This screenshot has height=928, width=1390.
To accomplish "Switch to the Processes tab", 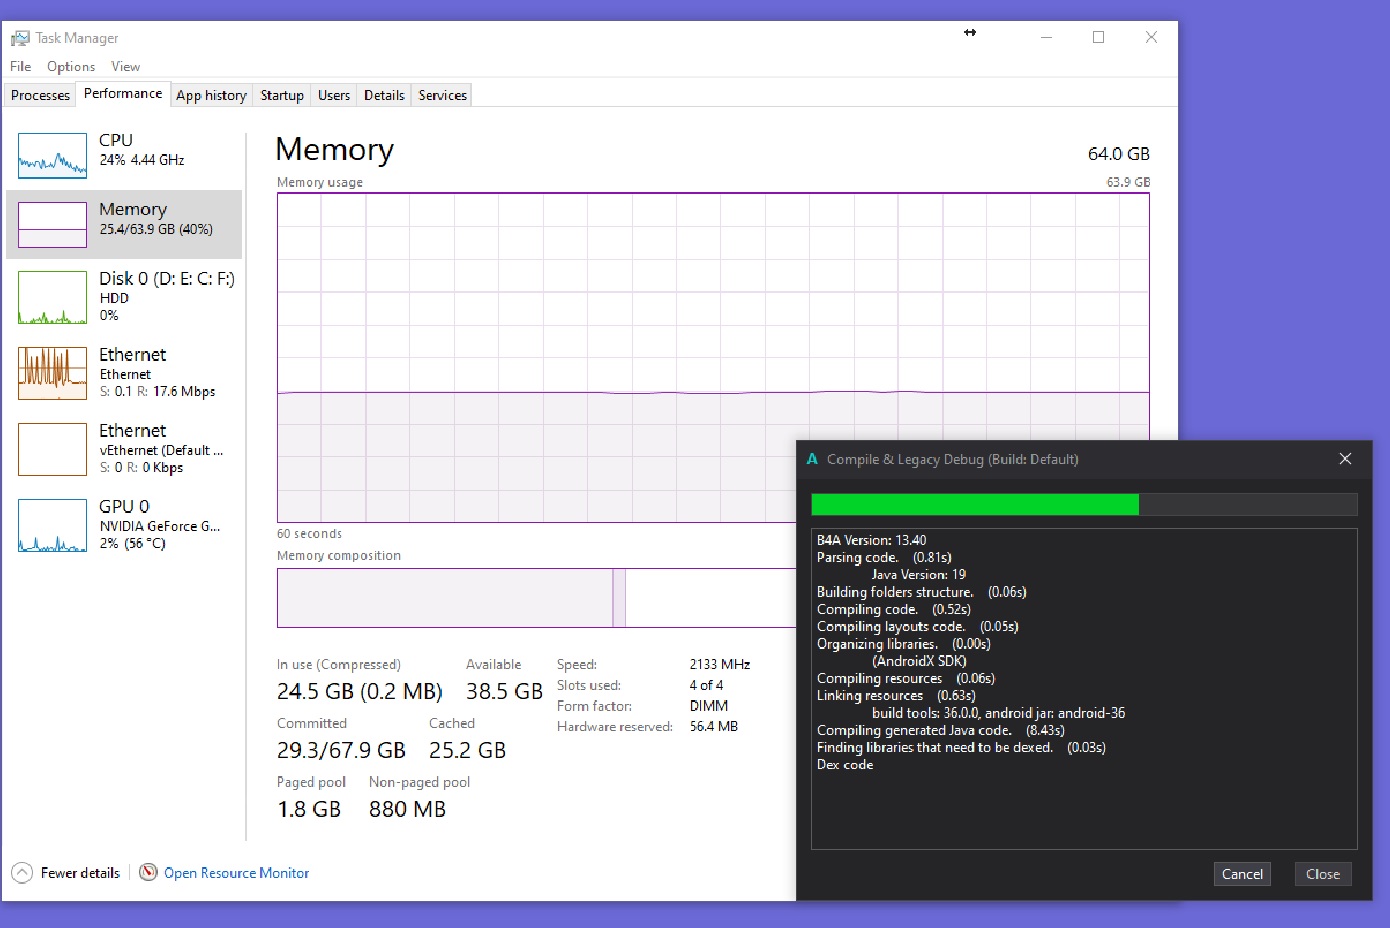I will click(40, 95).
